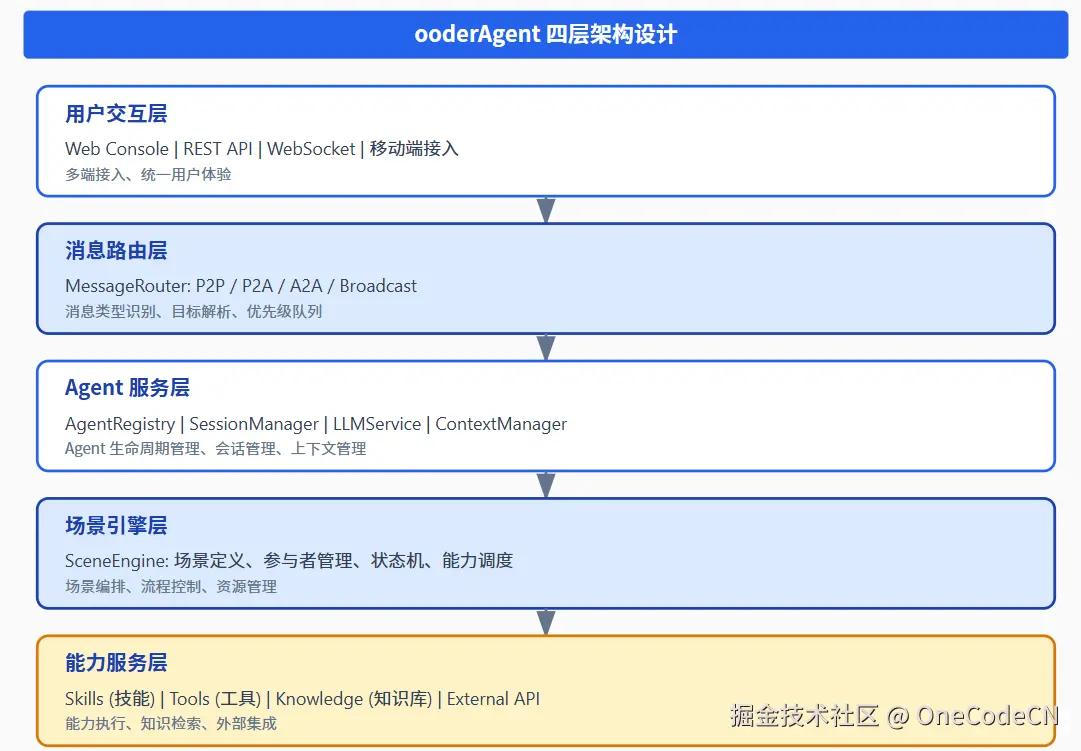Select the 移动端接入 item
1081x751 pixels.
click(414, 148)
